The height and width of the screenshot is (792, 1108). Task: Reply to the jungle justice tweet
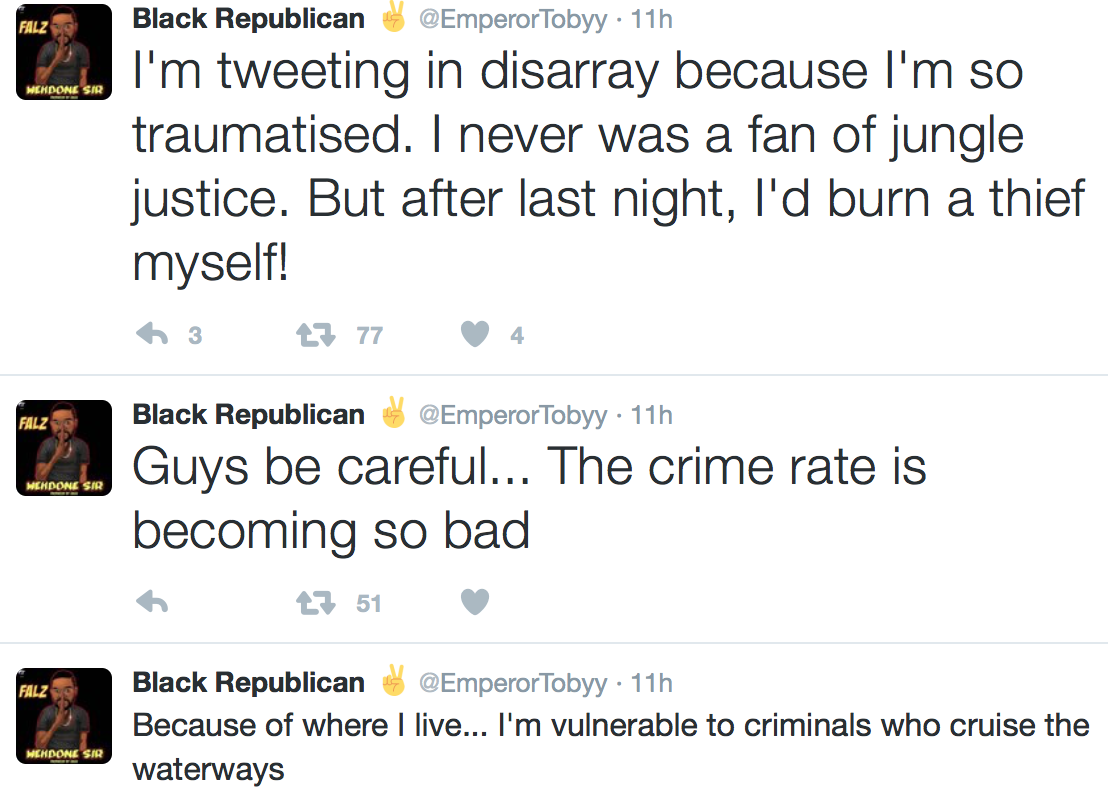(151, 335)
